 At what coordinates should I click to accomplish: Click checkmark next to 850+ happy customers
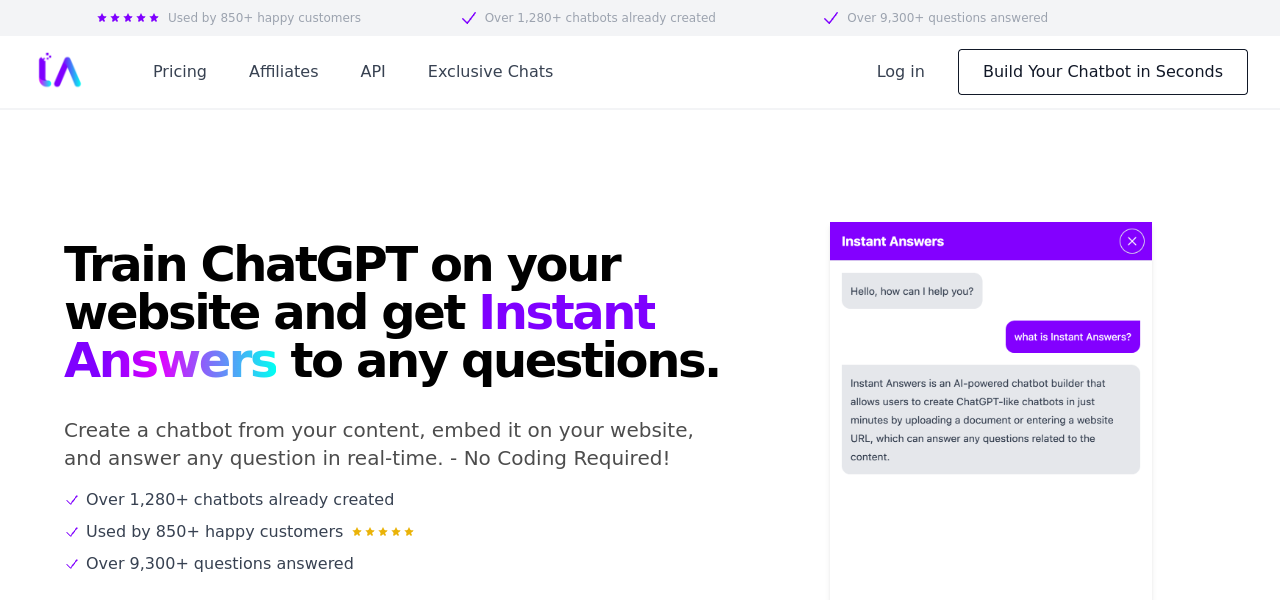coord(72,532)
